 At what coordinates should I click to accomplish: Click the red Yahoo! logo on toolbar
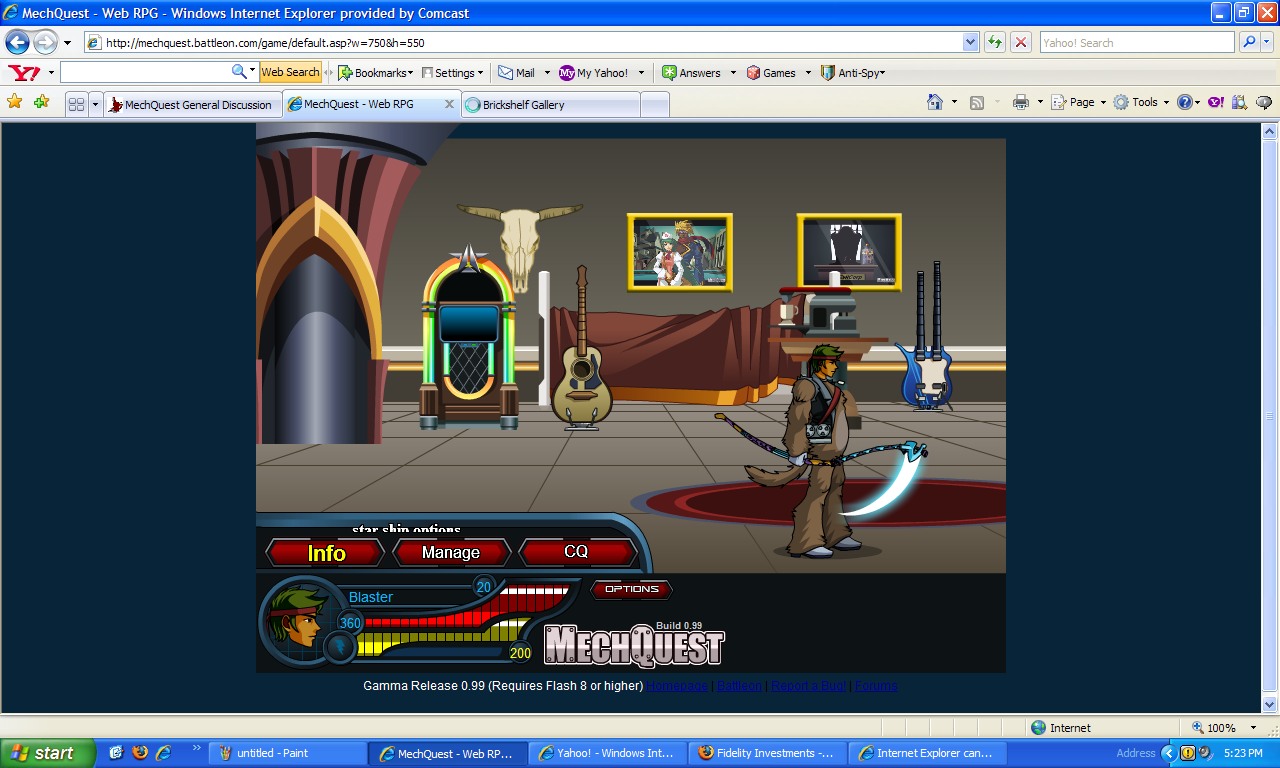pyautogui.click(x=24, y=73)
